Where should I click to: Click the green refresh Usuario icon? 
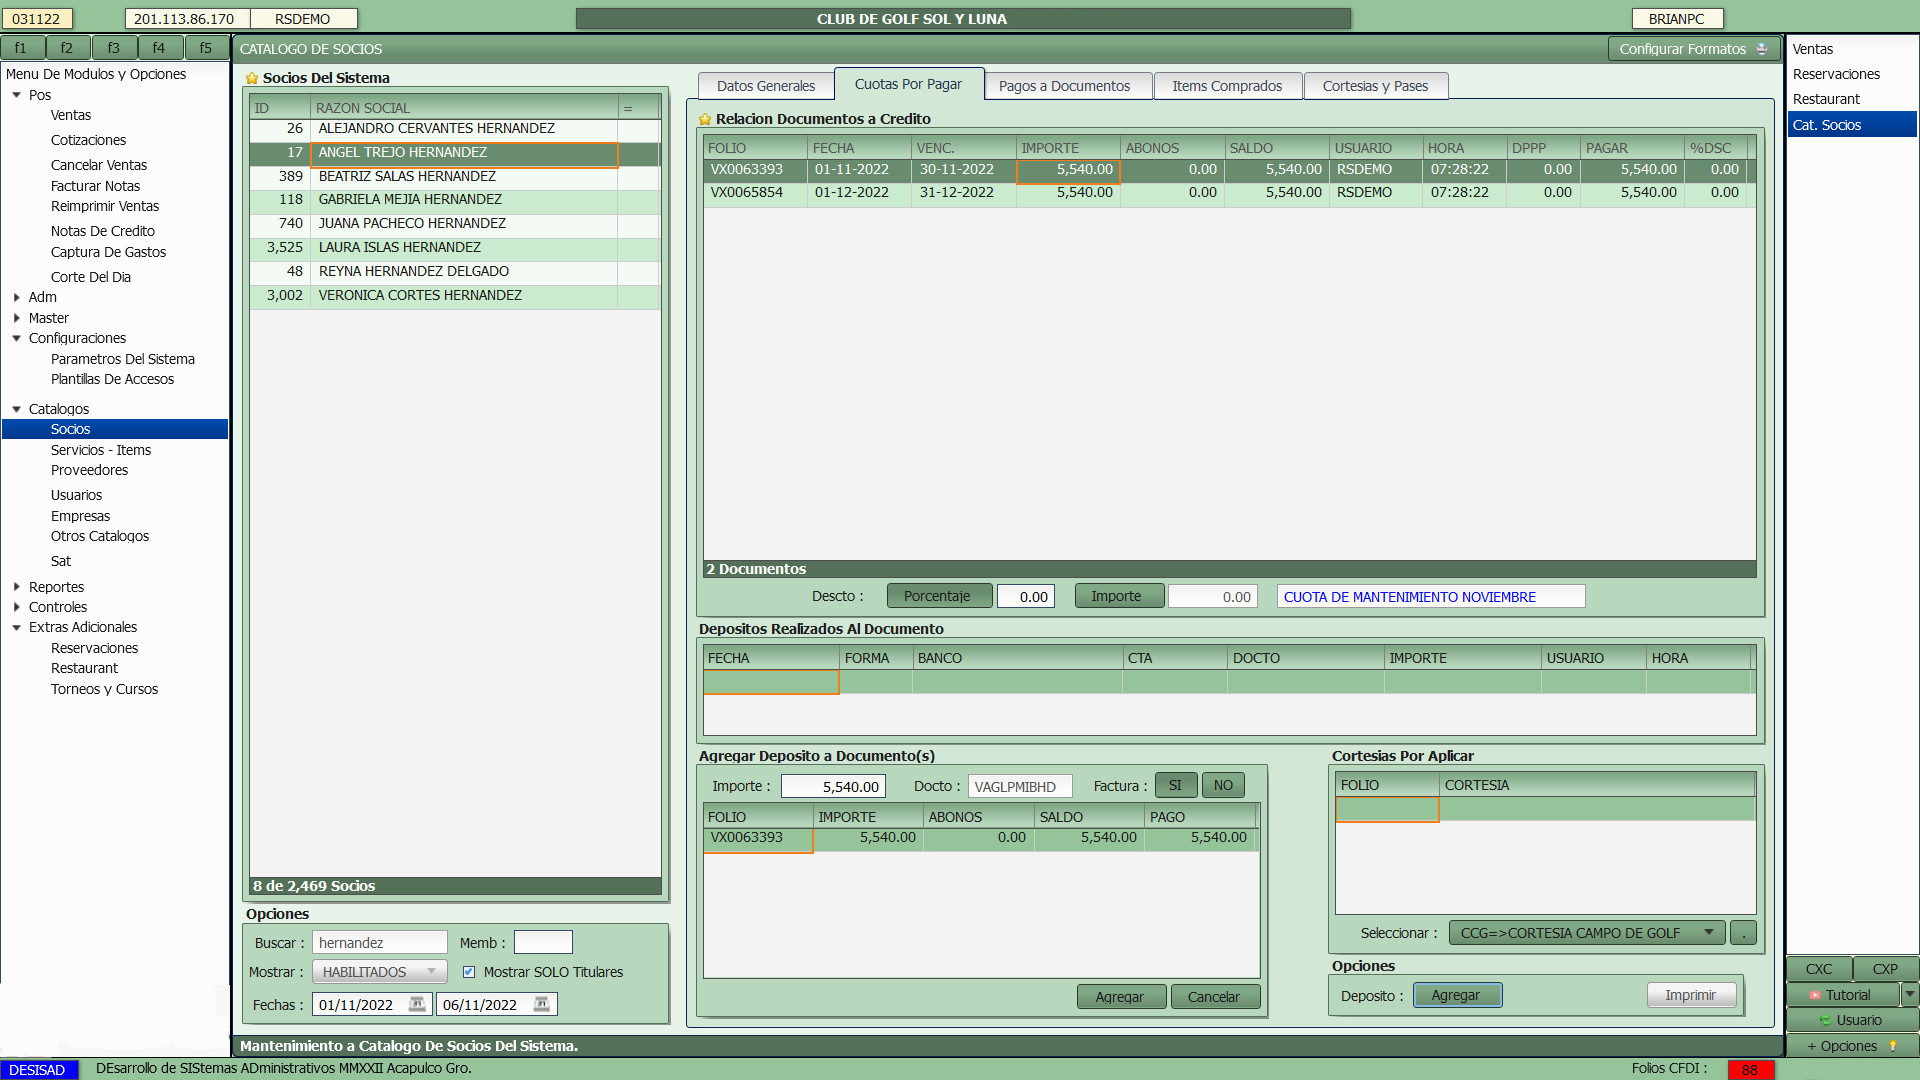1825,1020
